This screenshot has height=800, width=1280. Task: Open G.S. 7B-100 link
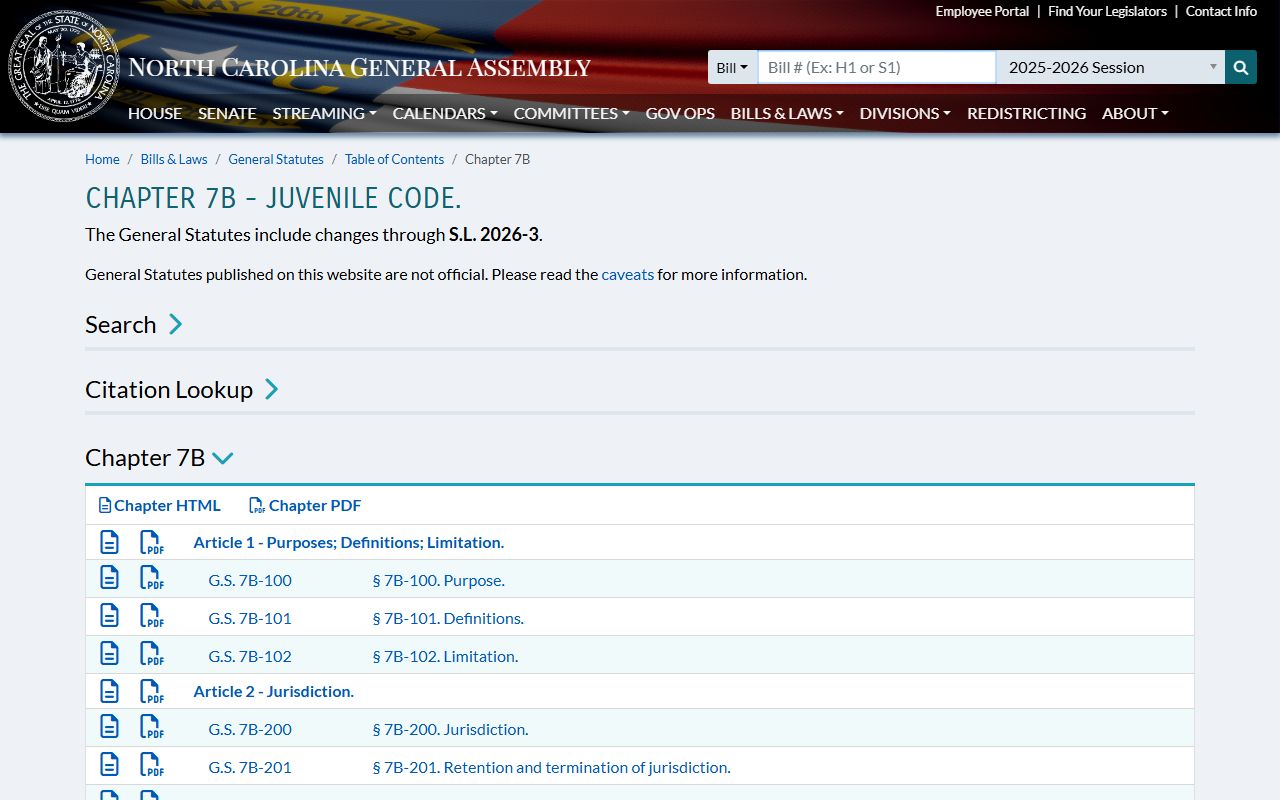(x=250, y=580)
